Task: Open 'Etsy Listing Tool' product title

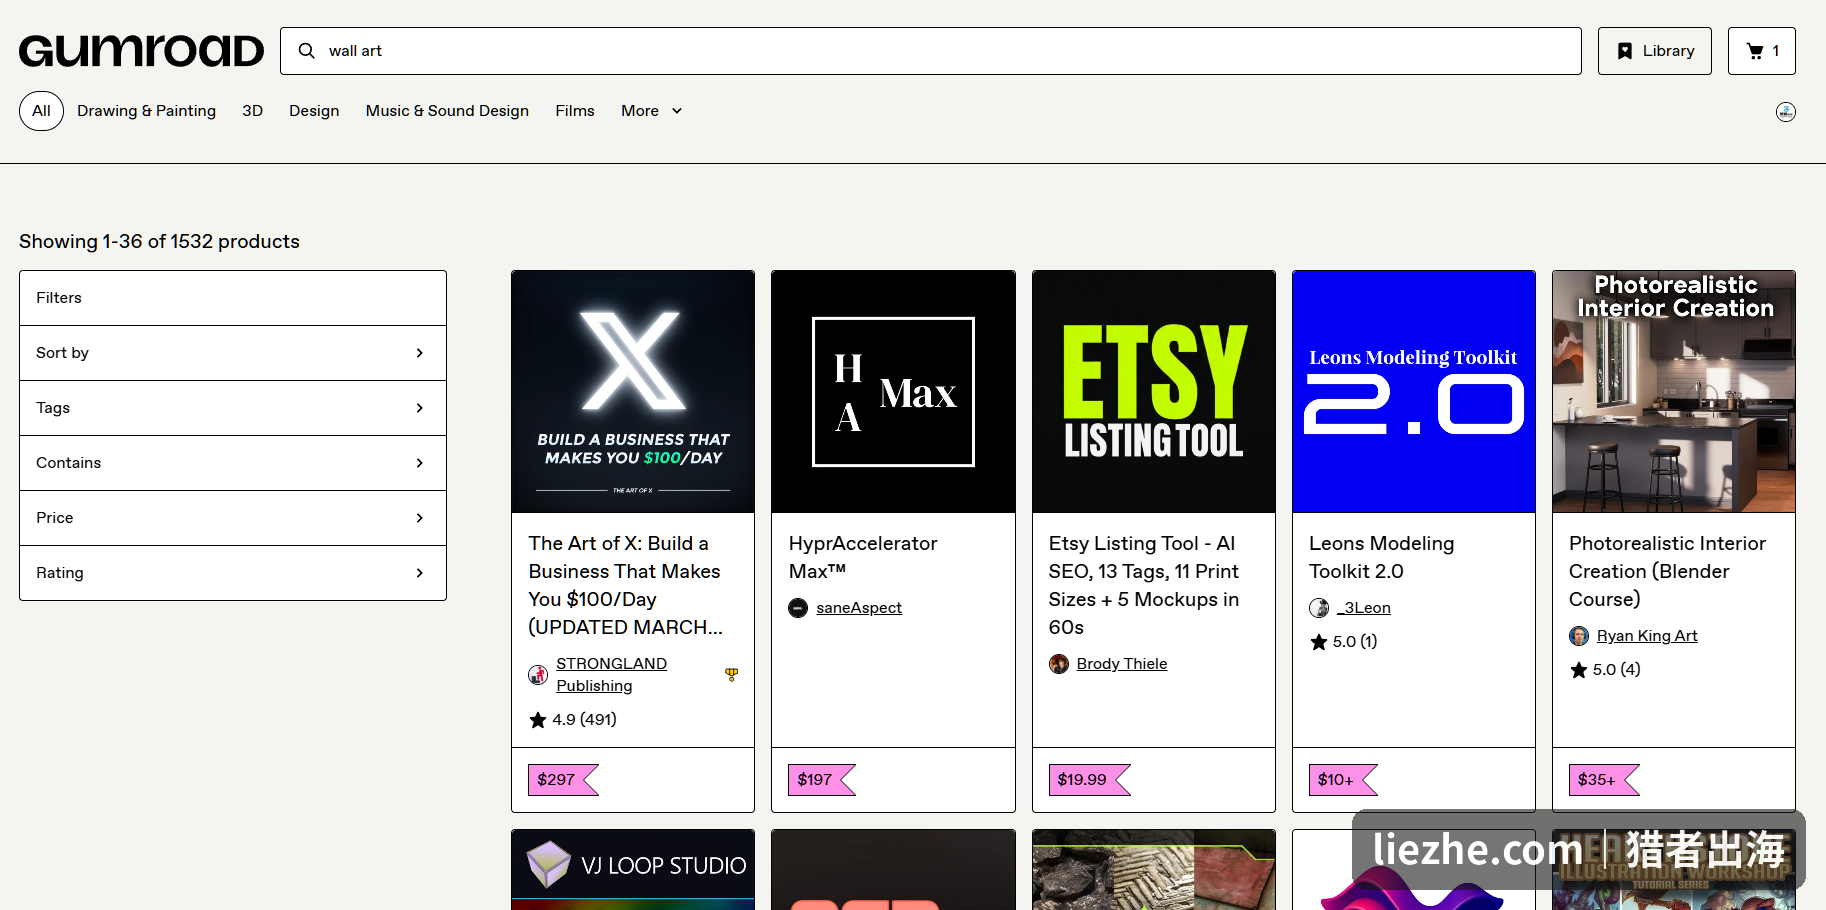Action: (x=1144, y=585)
